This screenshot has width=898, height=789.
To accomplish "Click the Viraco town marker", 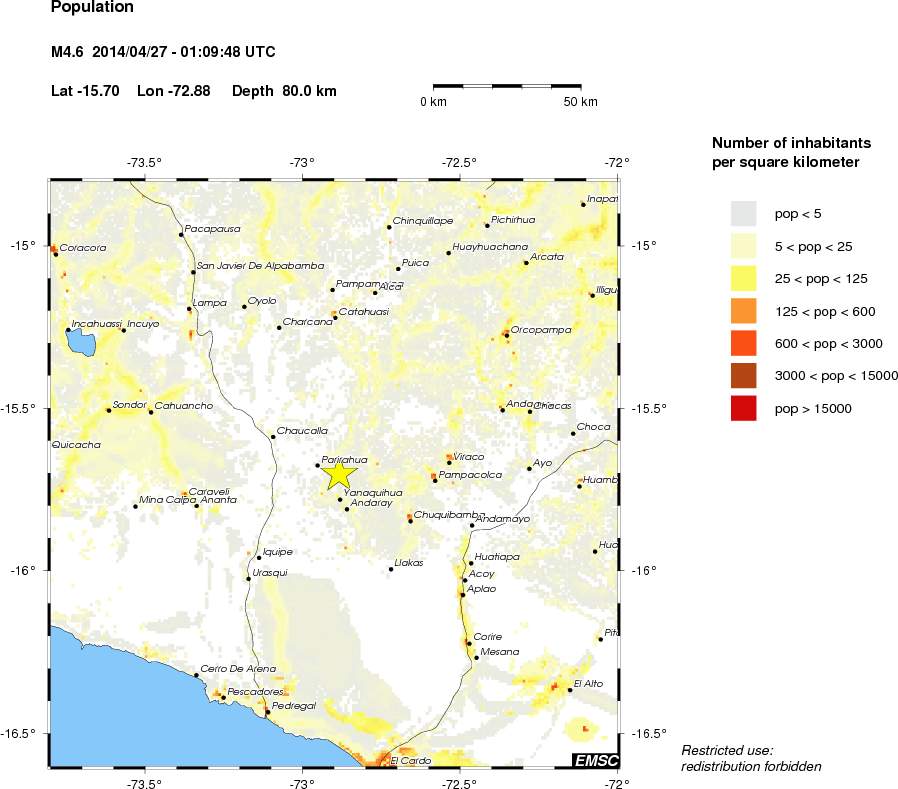I will 449,462.
